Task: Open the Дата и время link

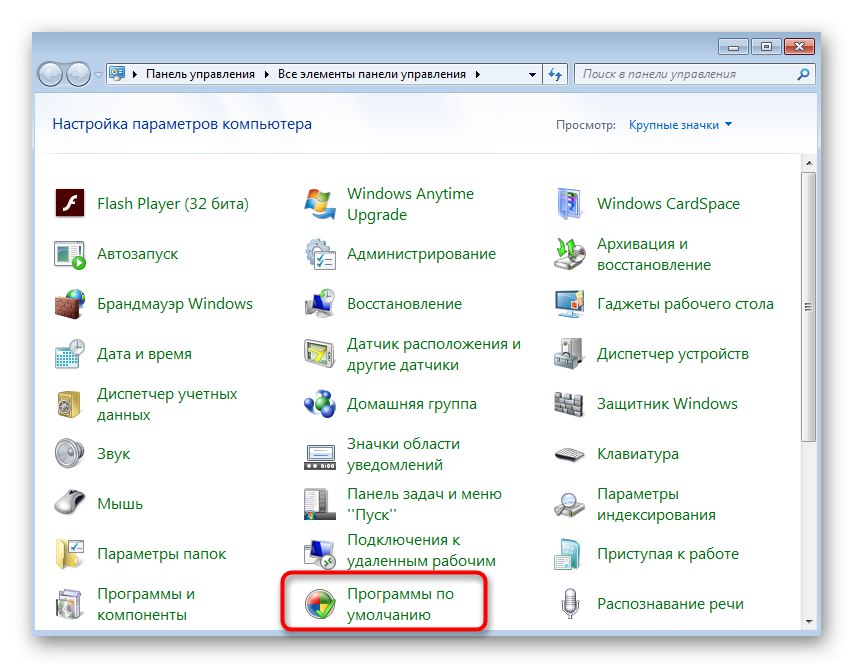Action: [x=144, y=354]
